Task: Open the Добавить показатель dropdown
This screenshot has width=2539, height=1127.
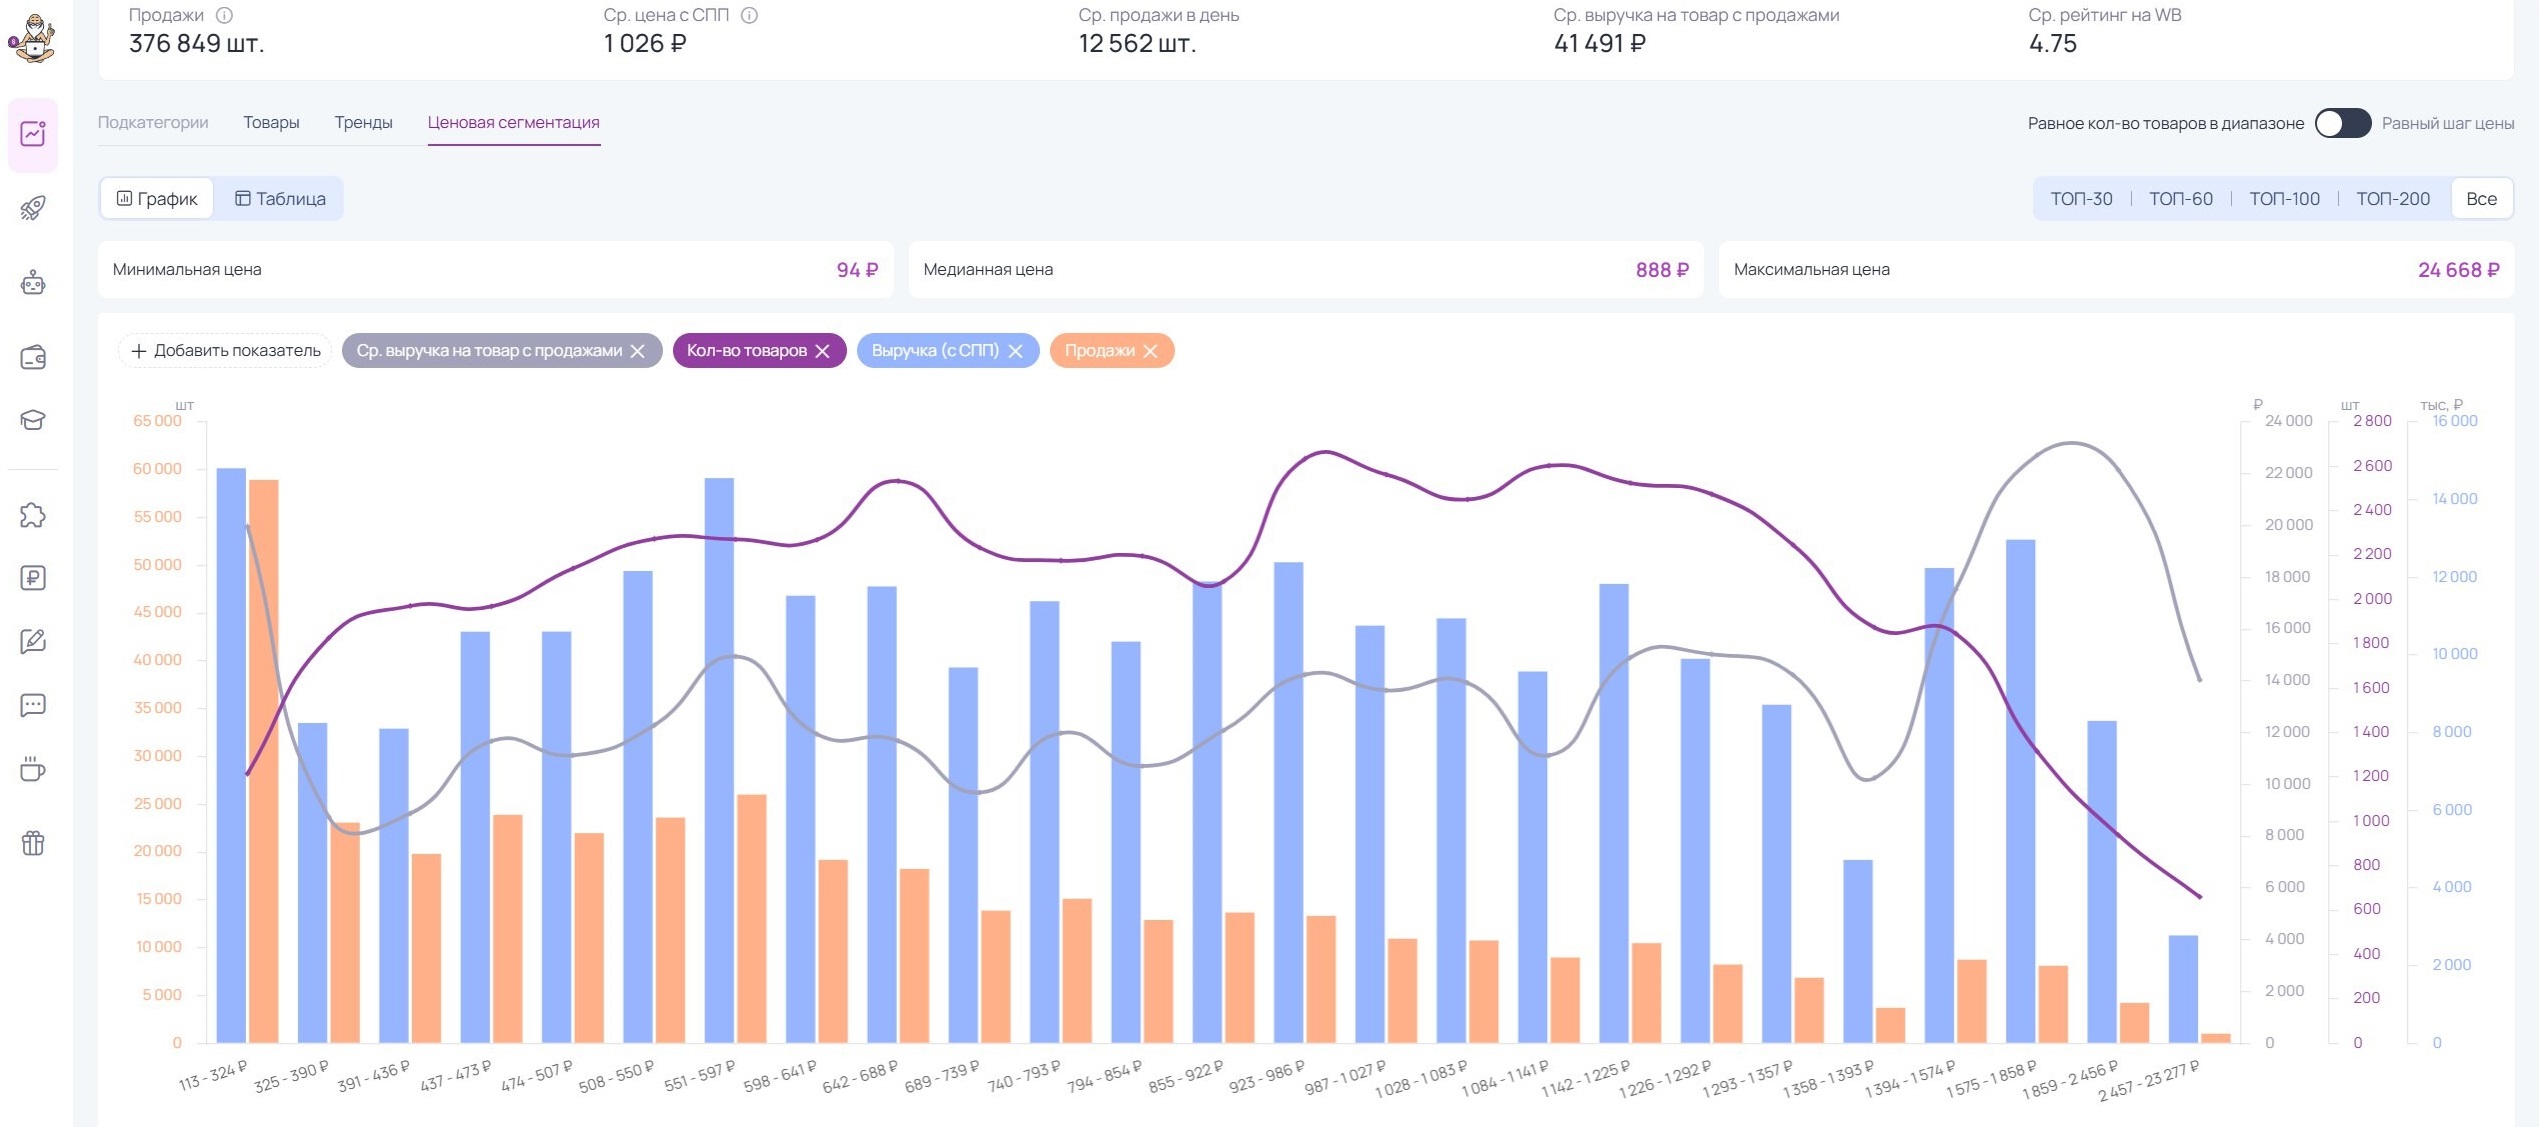Action: click(x=226, y=351)
